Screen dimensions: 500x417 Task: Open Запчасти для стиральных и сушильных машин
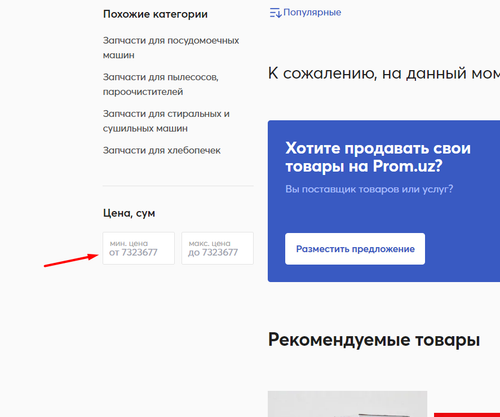pos(166,121)
